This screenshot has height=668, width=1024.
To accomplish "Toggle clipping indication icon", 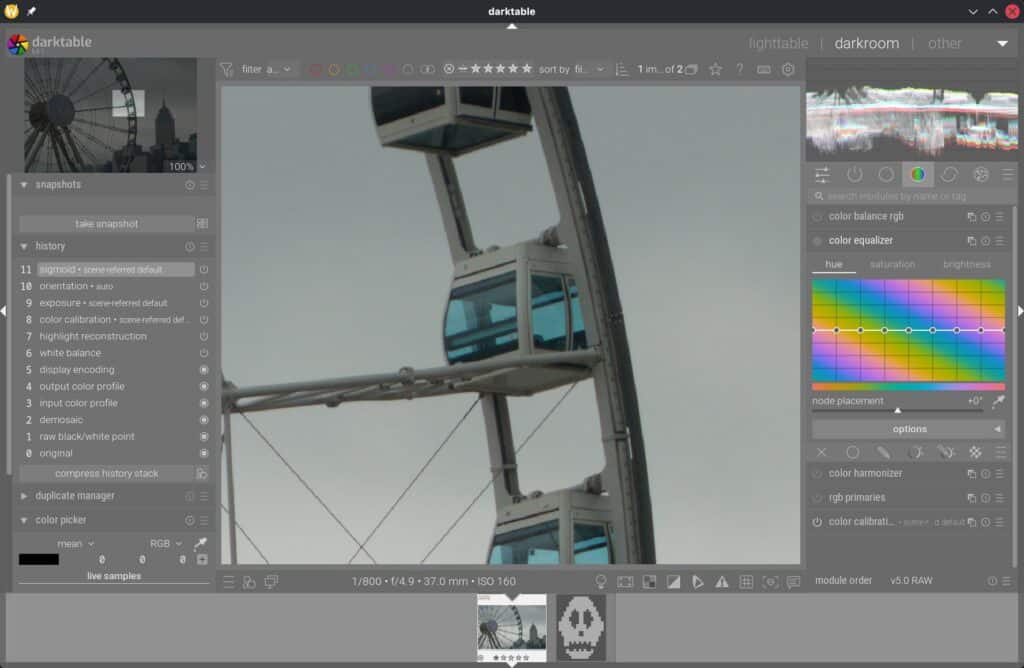I will (673, 581).
